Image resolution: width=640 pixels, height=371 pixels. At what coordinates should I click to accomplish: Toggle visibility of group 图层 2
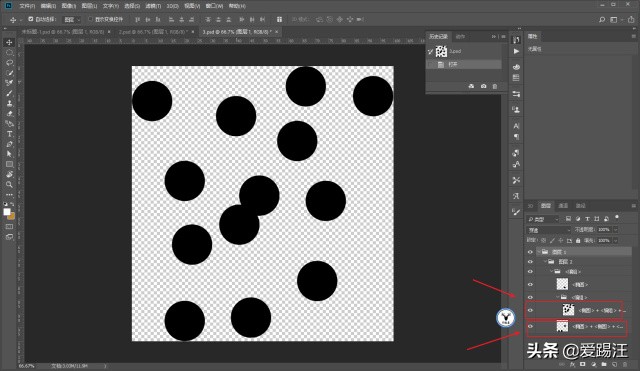530,262
